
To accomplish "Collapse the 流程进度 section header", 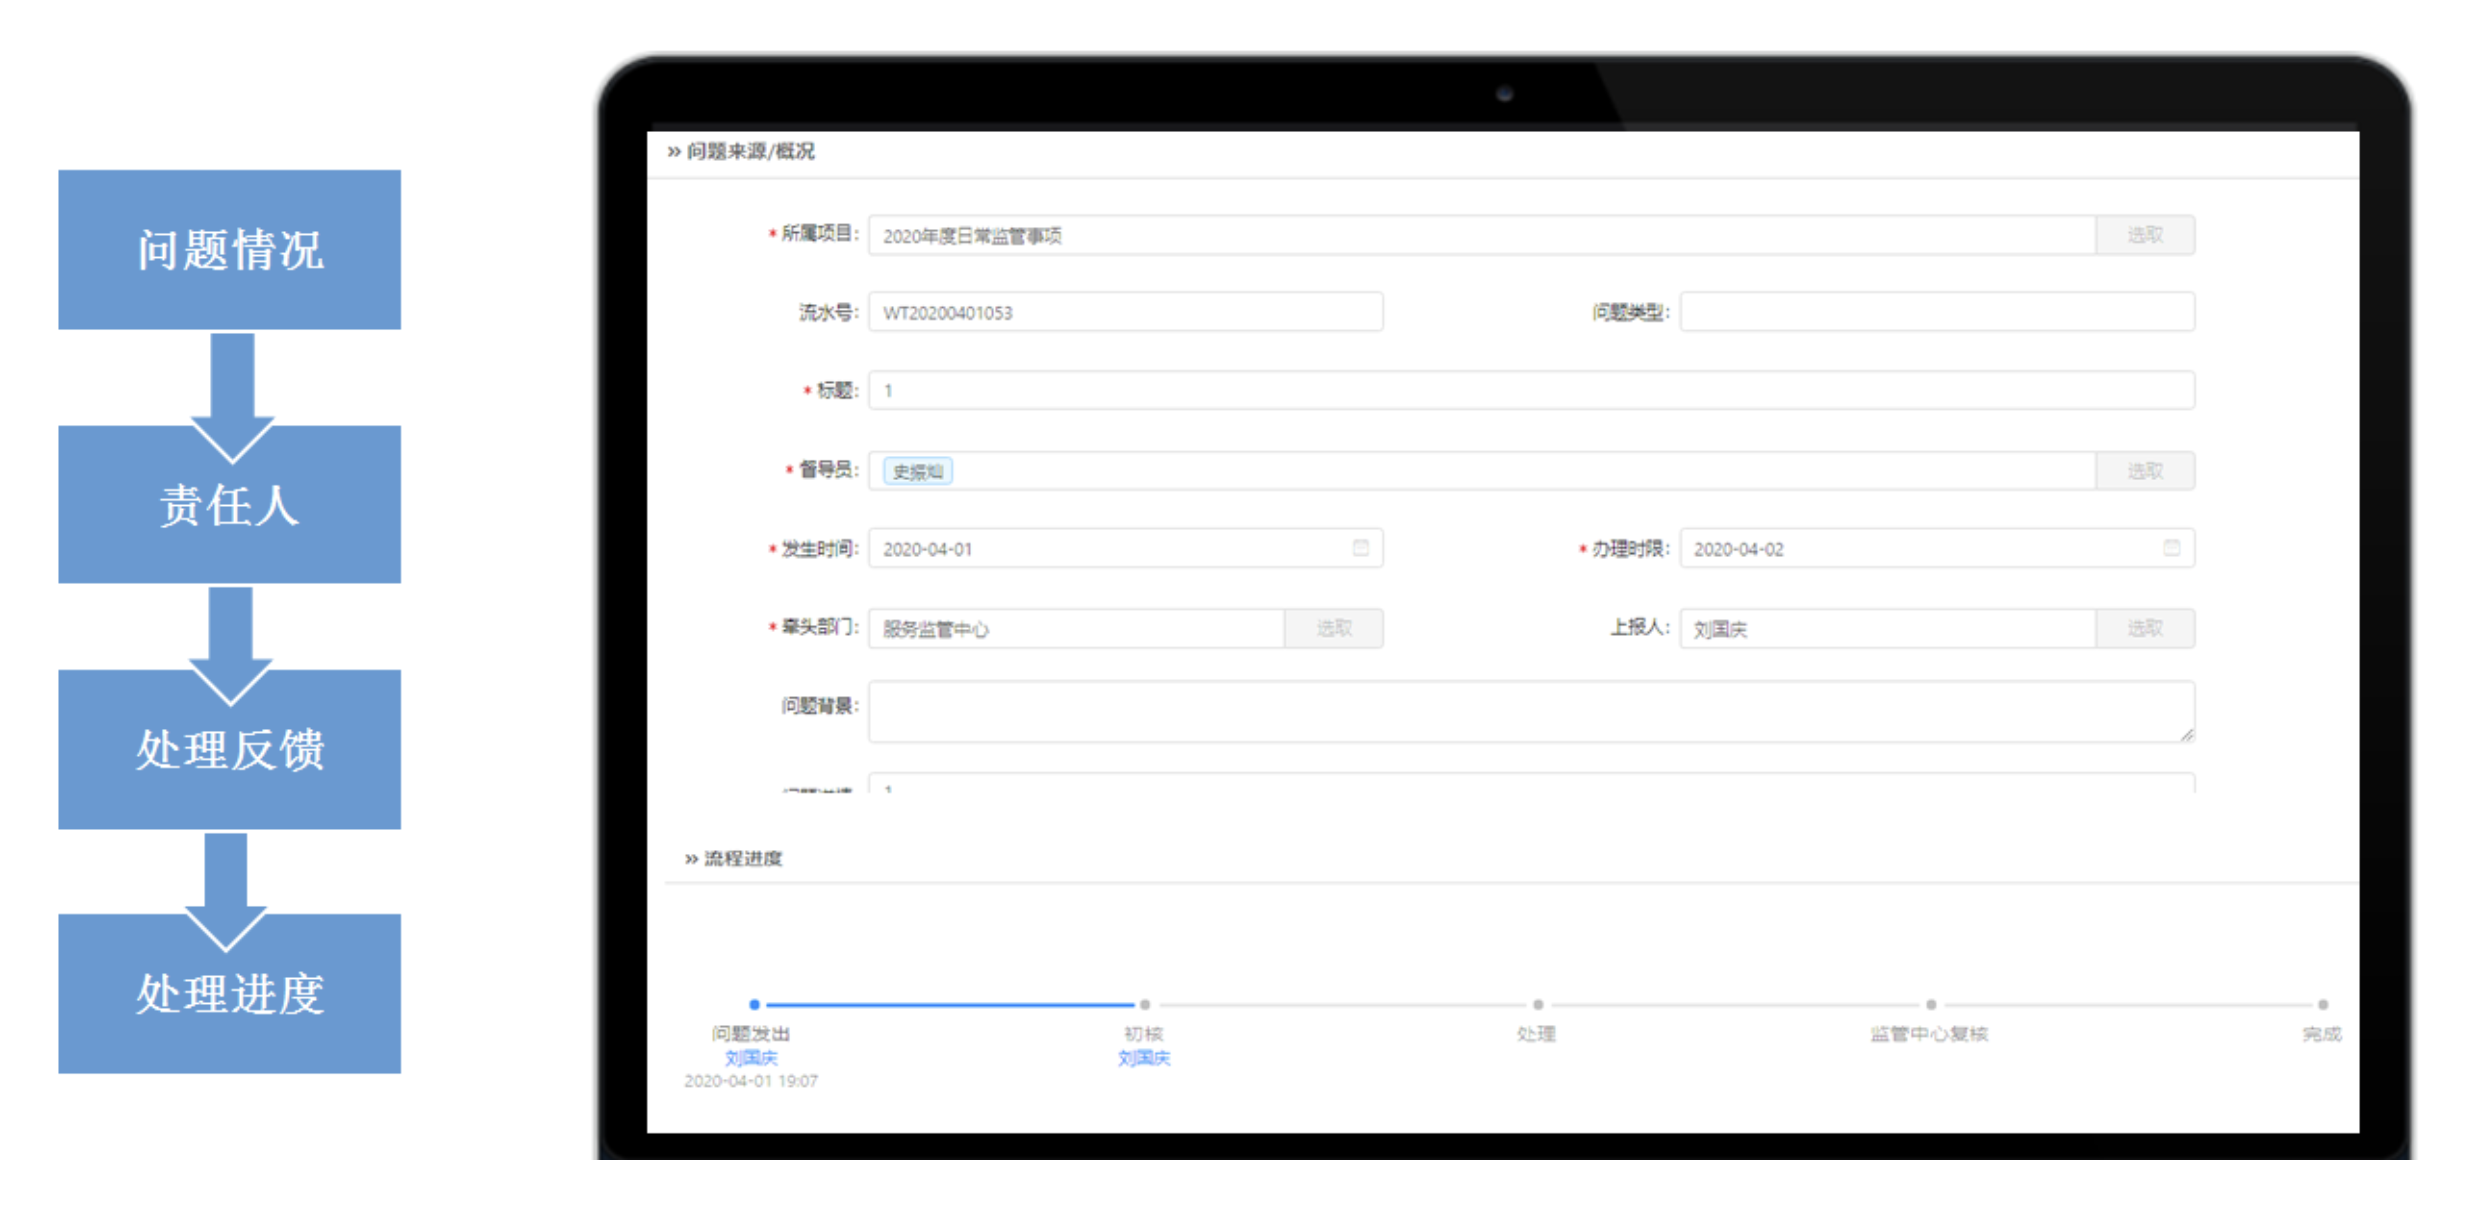I will 733,858.
